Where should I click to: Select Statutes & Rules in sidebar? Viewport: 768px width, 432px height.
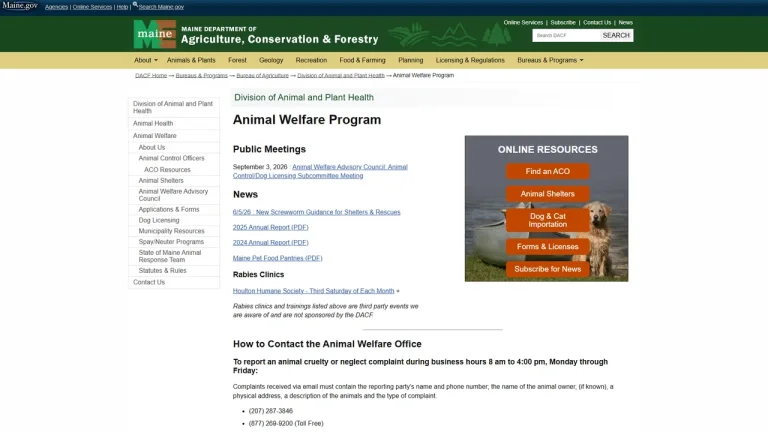176,270
